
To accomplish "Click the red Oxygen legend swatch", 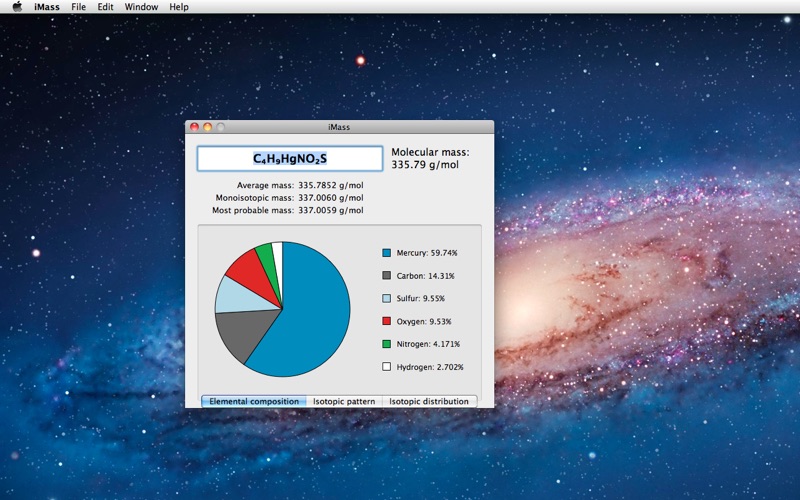I will click(x=386, y=322).
